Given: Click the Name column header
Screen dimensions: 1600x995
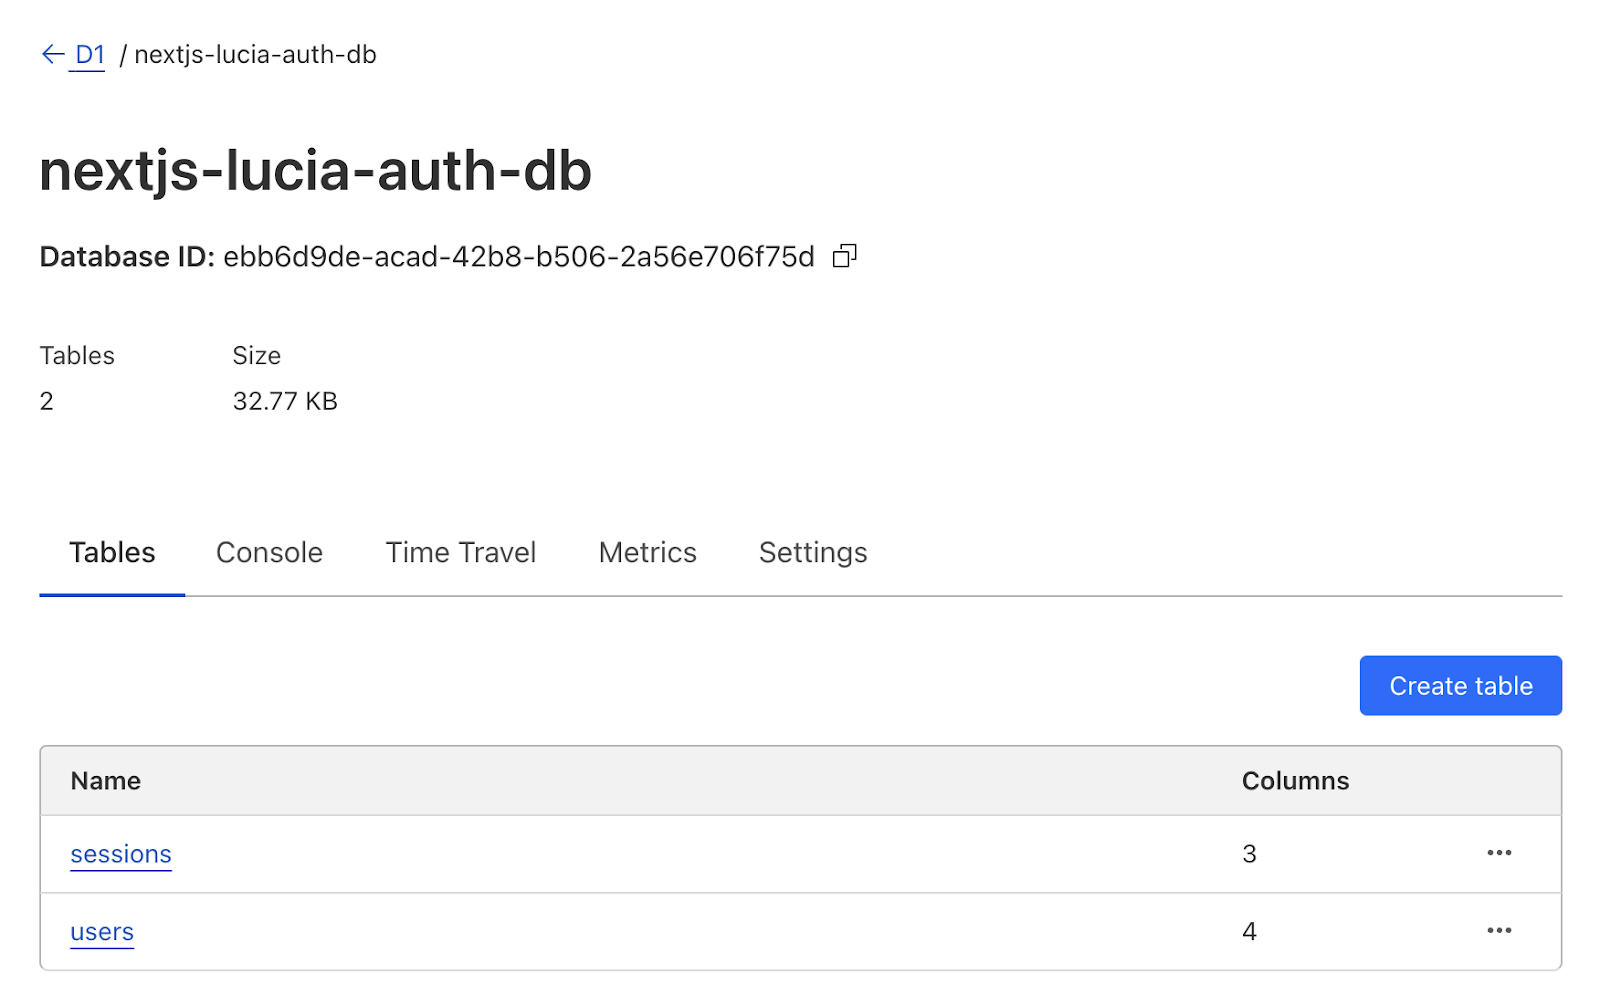Looking at the screenshot, I should [x=105, y=781].
